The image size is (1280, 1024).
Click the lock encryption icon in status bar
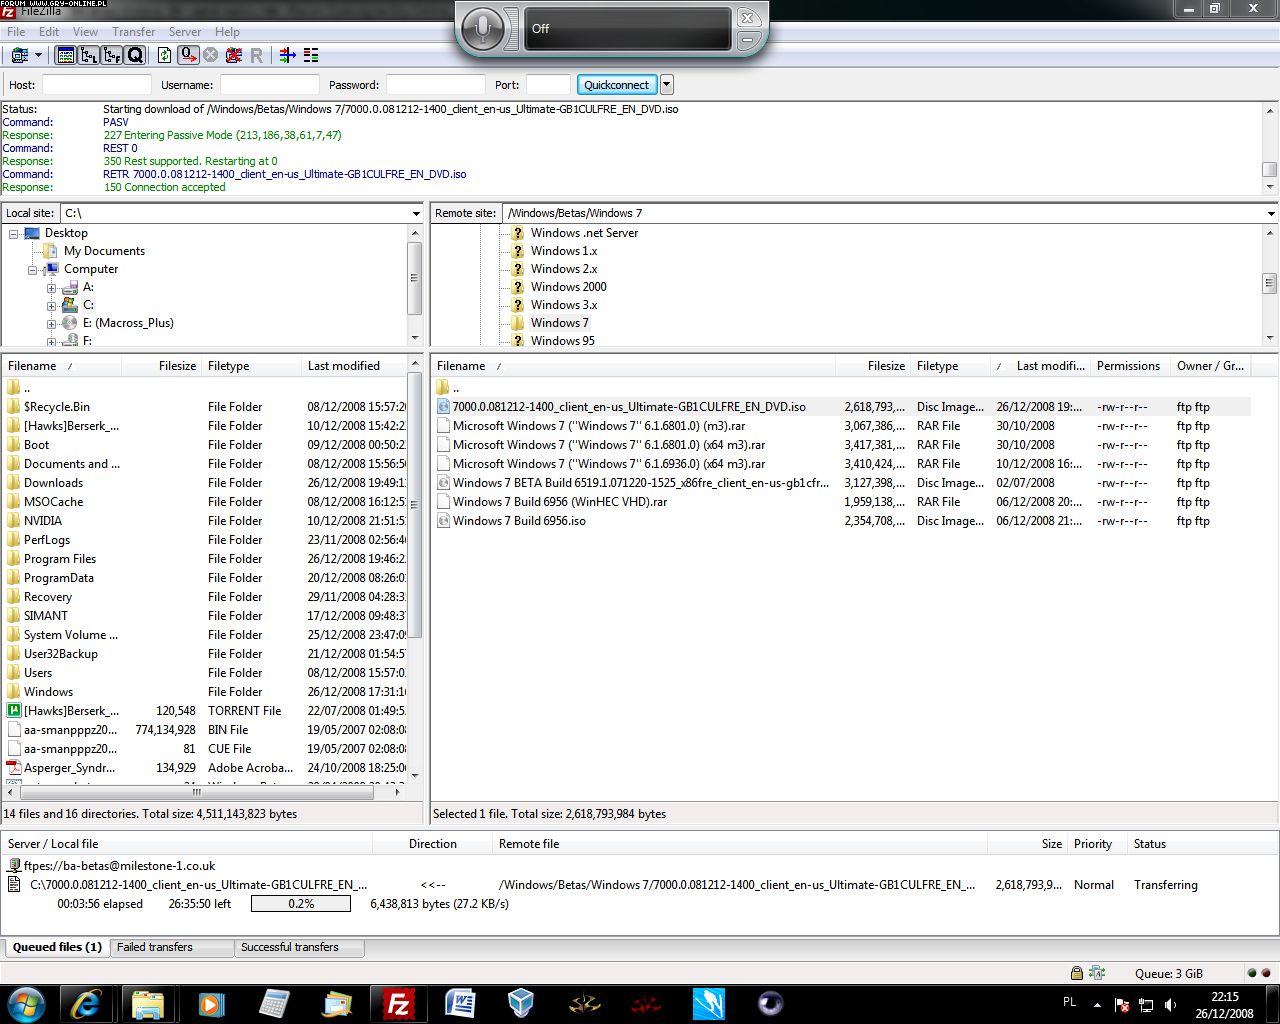1076,973
